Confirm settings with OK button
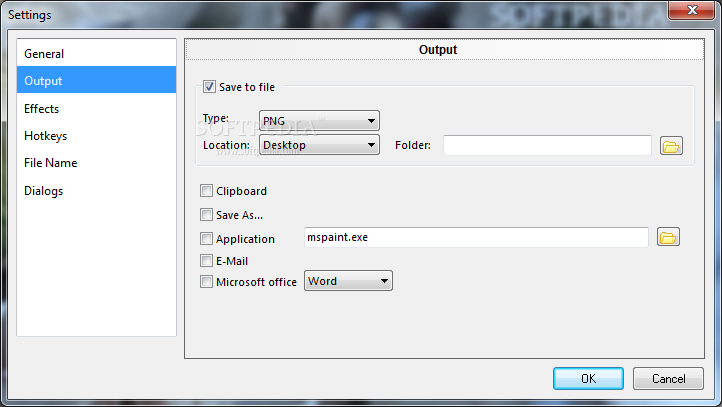Screen dimensions: 722x407 coord(588,378)
